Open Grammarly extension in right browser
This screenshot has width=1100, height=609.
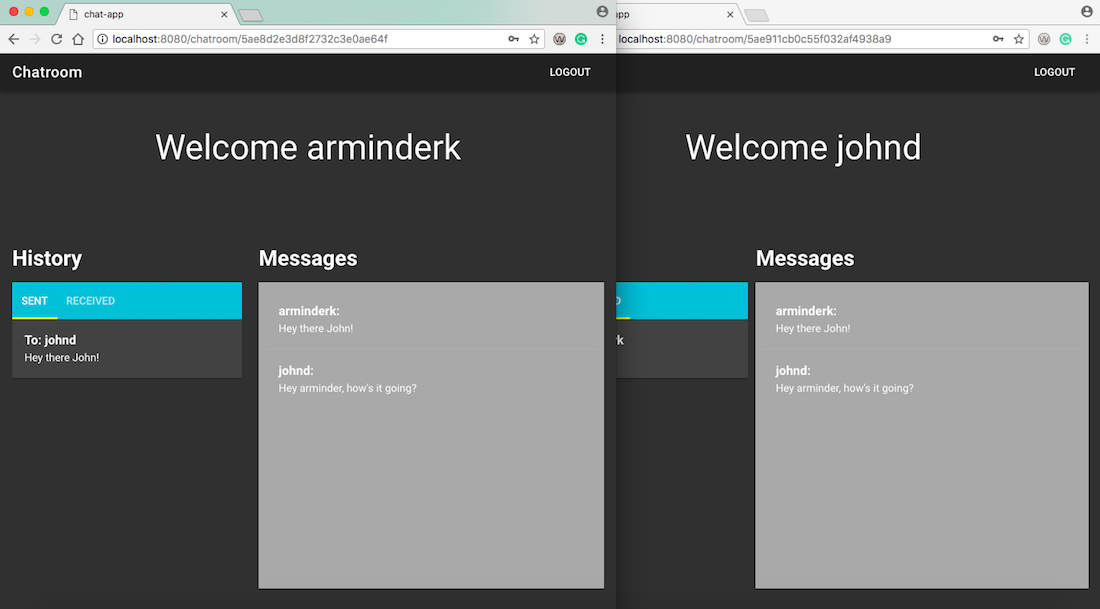coord(1066,39)
